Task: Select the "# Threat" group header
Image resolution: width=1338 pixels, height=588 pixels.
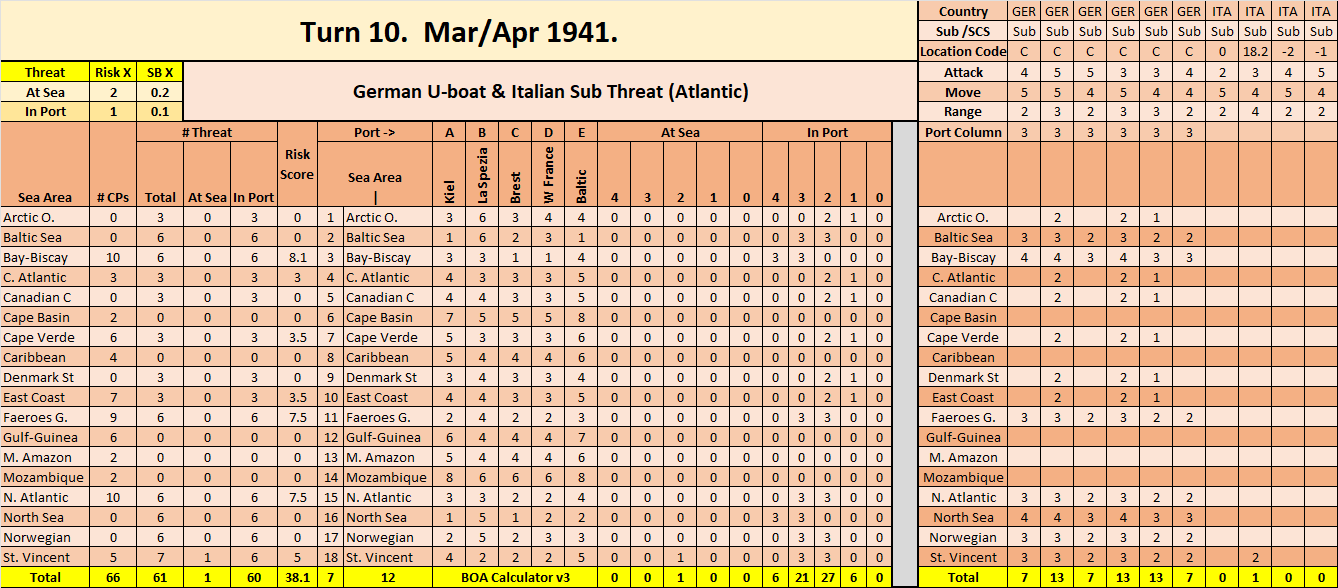Action: [x=207, y=132]
